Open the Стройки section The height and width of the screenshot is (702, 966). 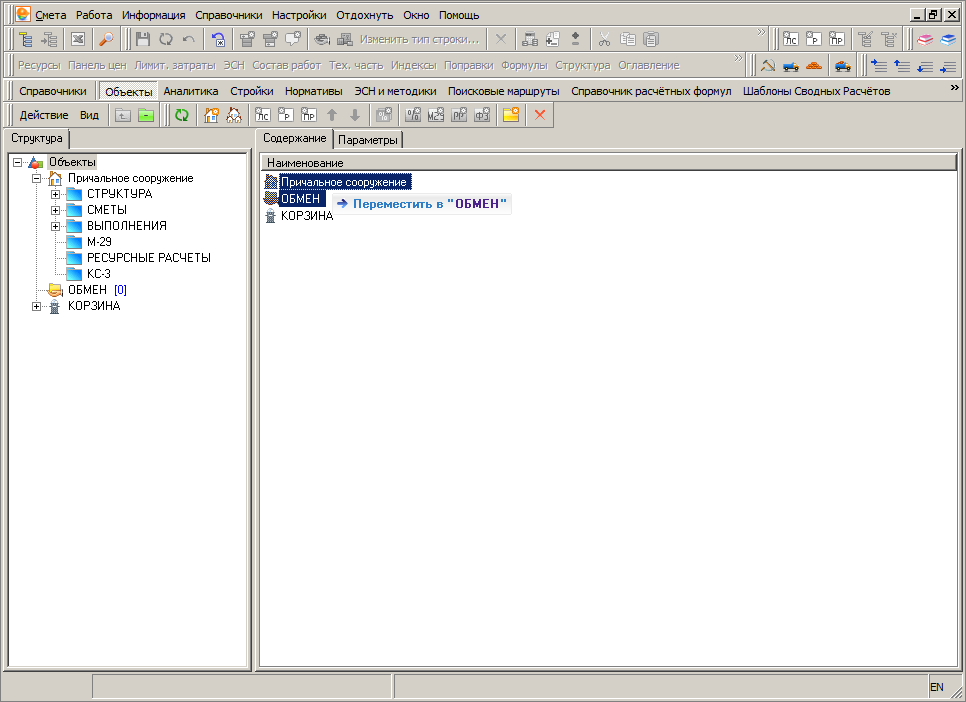(x=252, y=91)
